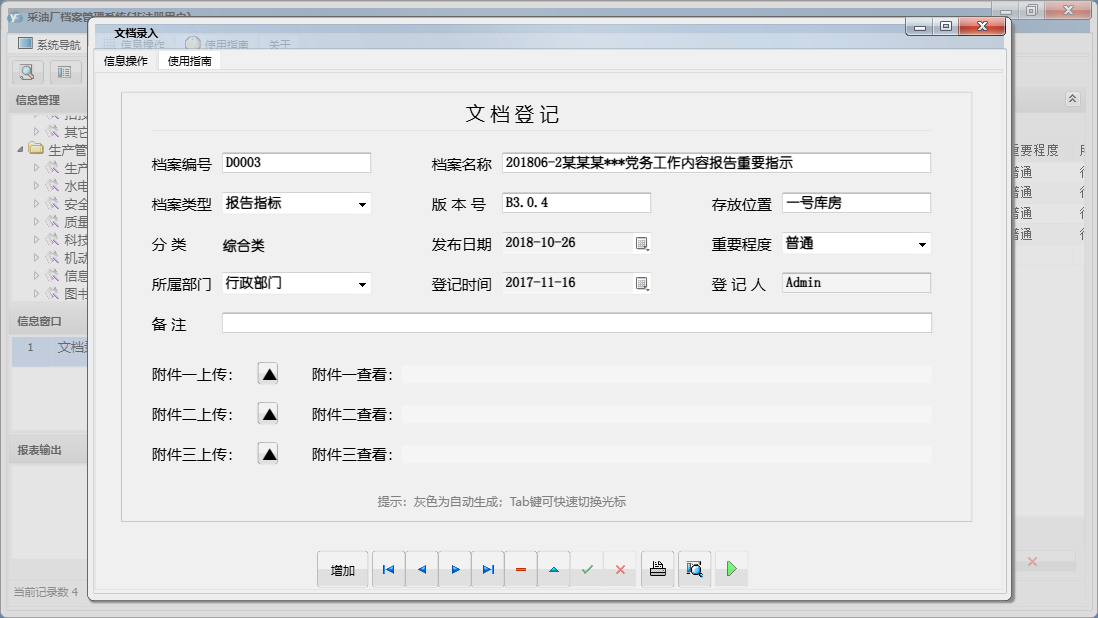This screenshot has height=618, width=1098.
Task: Jump to the first record
Action: tap(389, 569)
